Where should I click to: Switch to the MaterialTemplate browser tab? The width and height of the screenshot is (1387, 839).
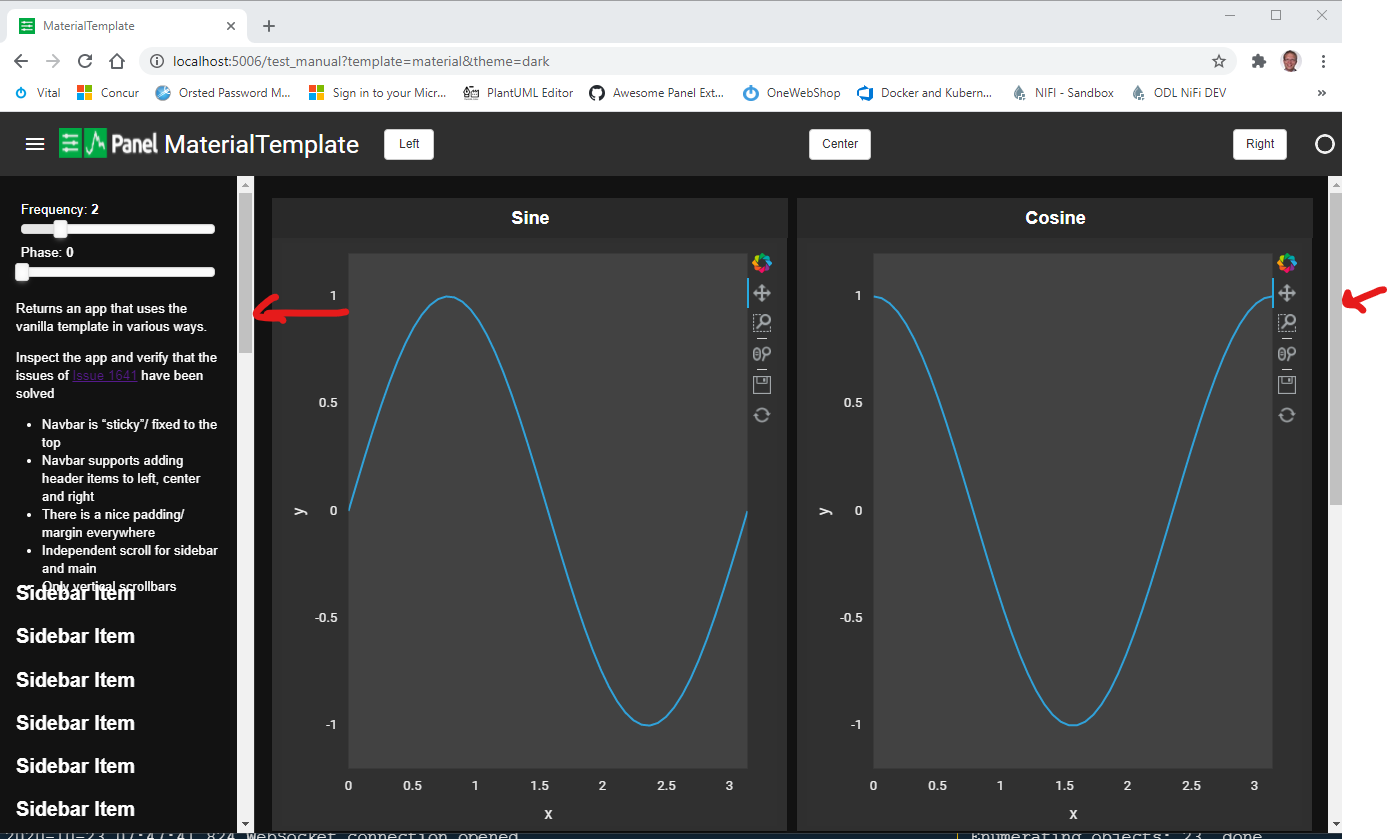pyautogui.click(x=120, y=25)
